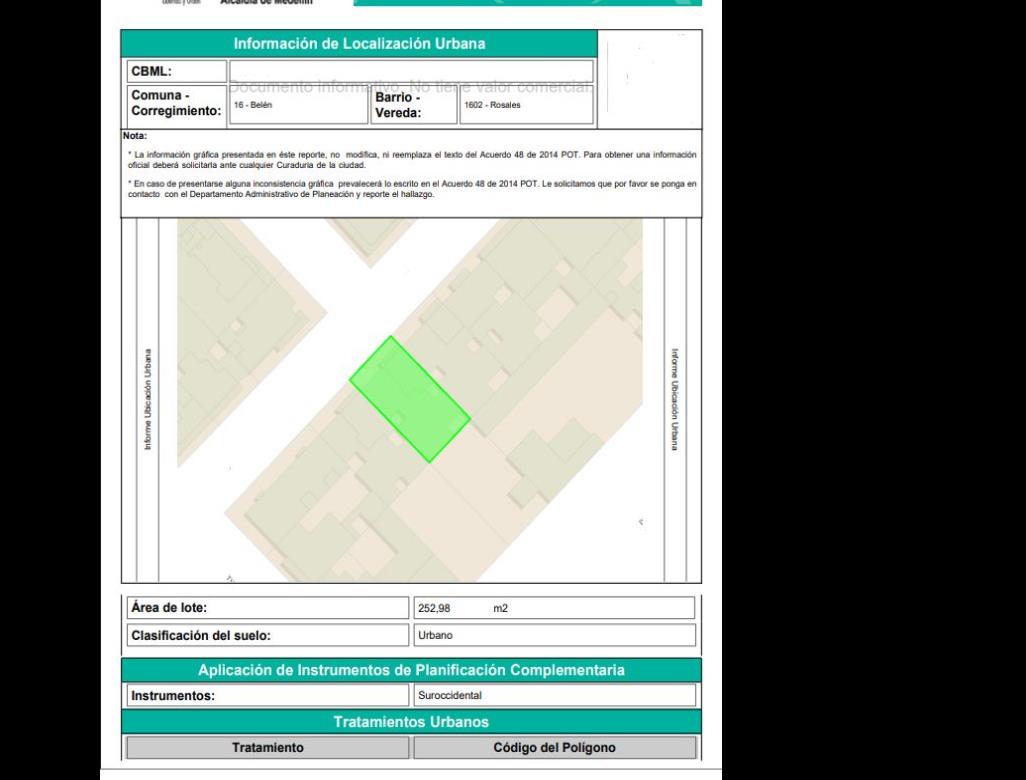
Task: Select the 'Barrio - Vereda:' label
Action: pos(398,105)
